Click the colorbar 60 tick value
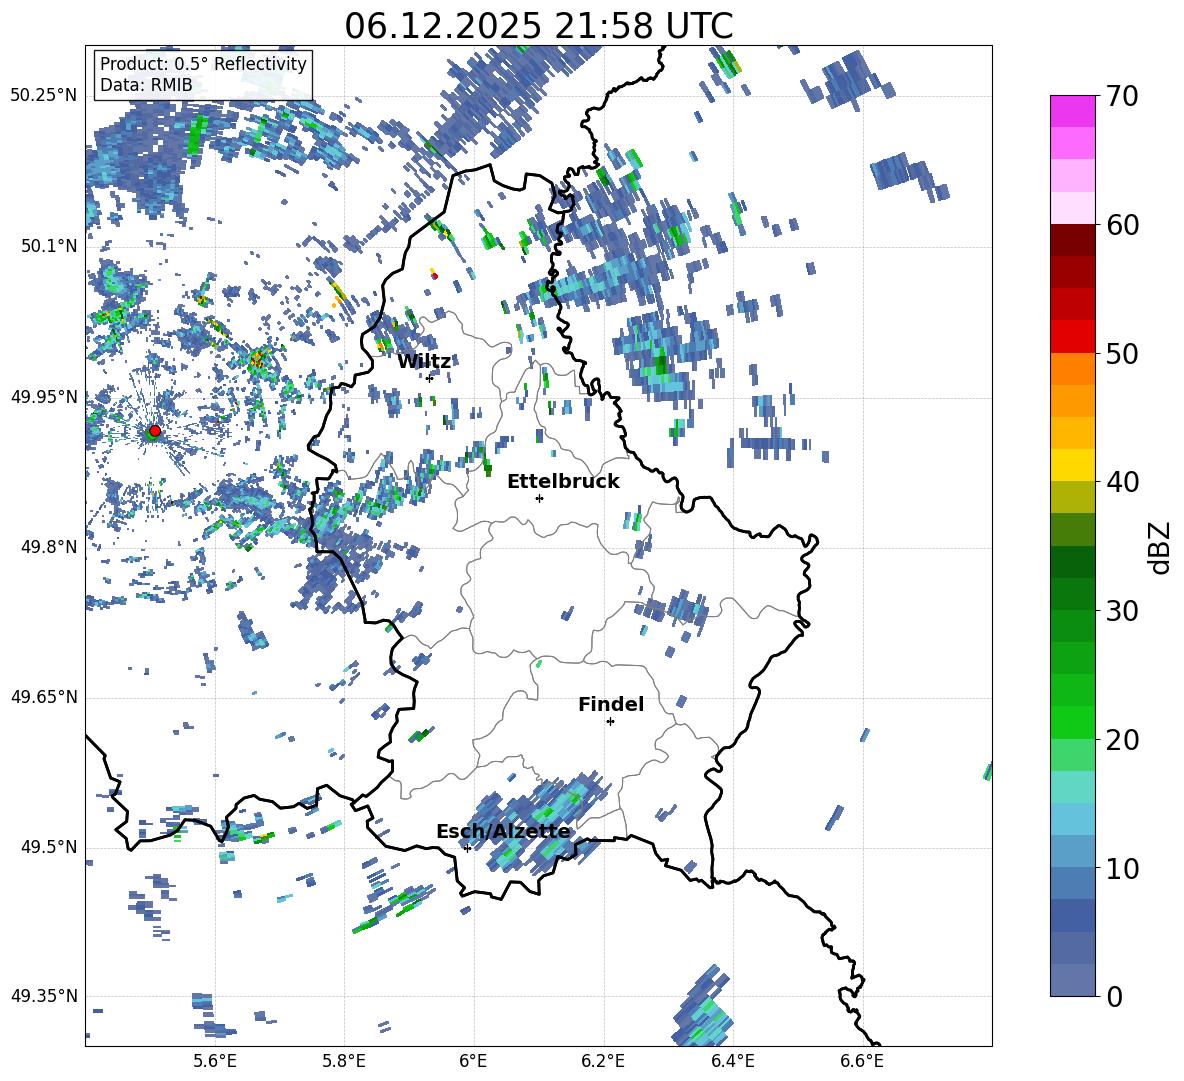 [1122, 225]
